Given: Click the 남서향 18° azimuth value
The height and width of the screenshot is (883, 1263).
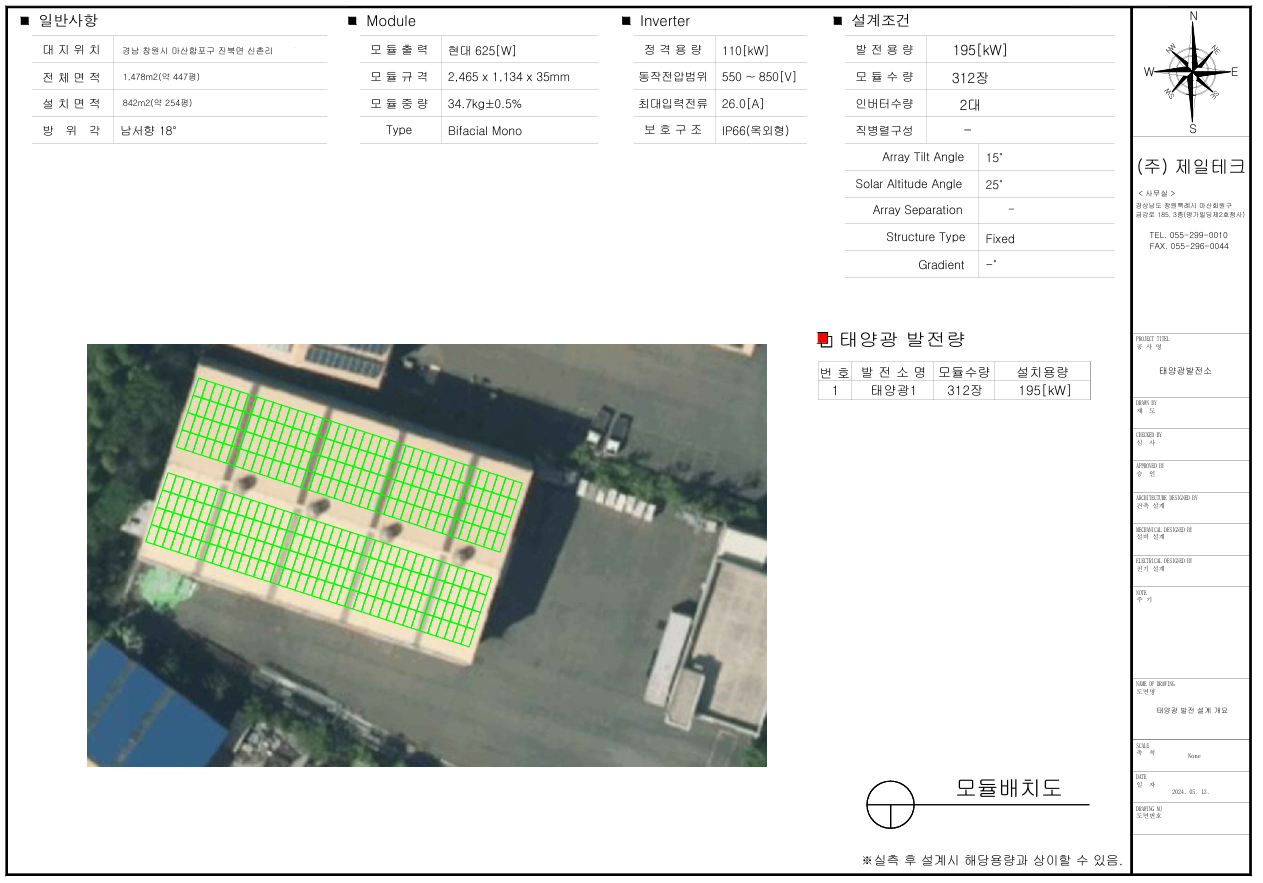Looking at the screenshot, I should [148, 130].
